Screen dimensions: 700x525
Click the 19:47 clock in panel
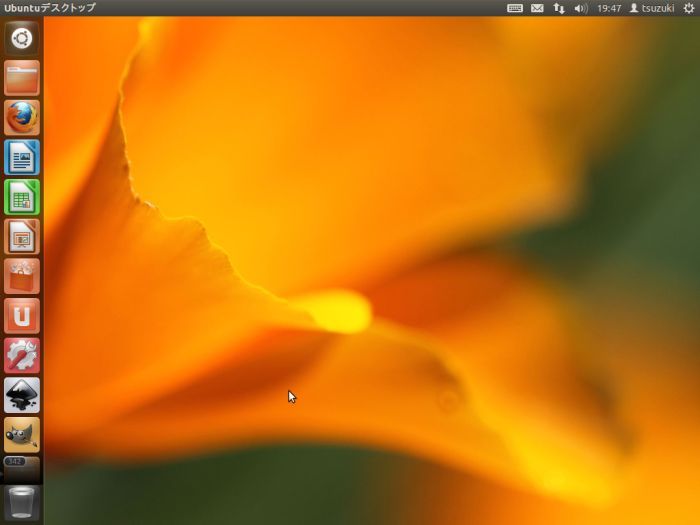(x=609, y=8)
